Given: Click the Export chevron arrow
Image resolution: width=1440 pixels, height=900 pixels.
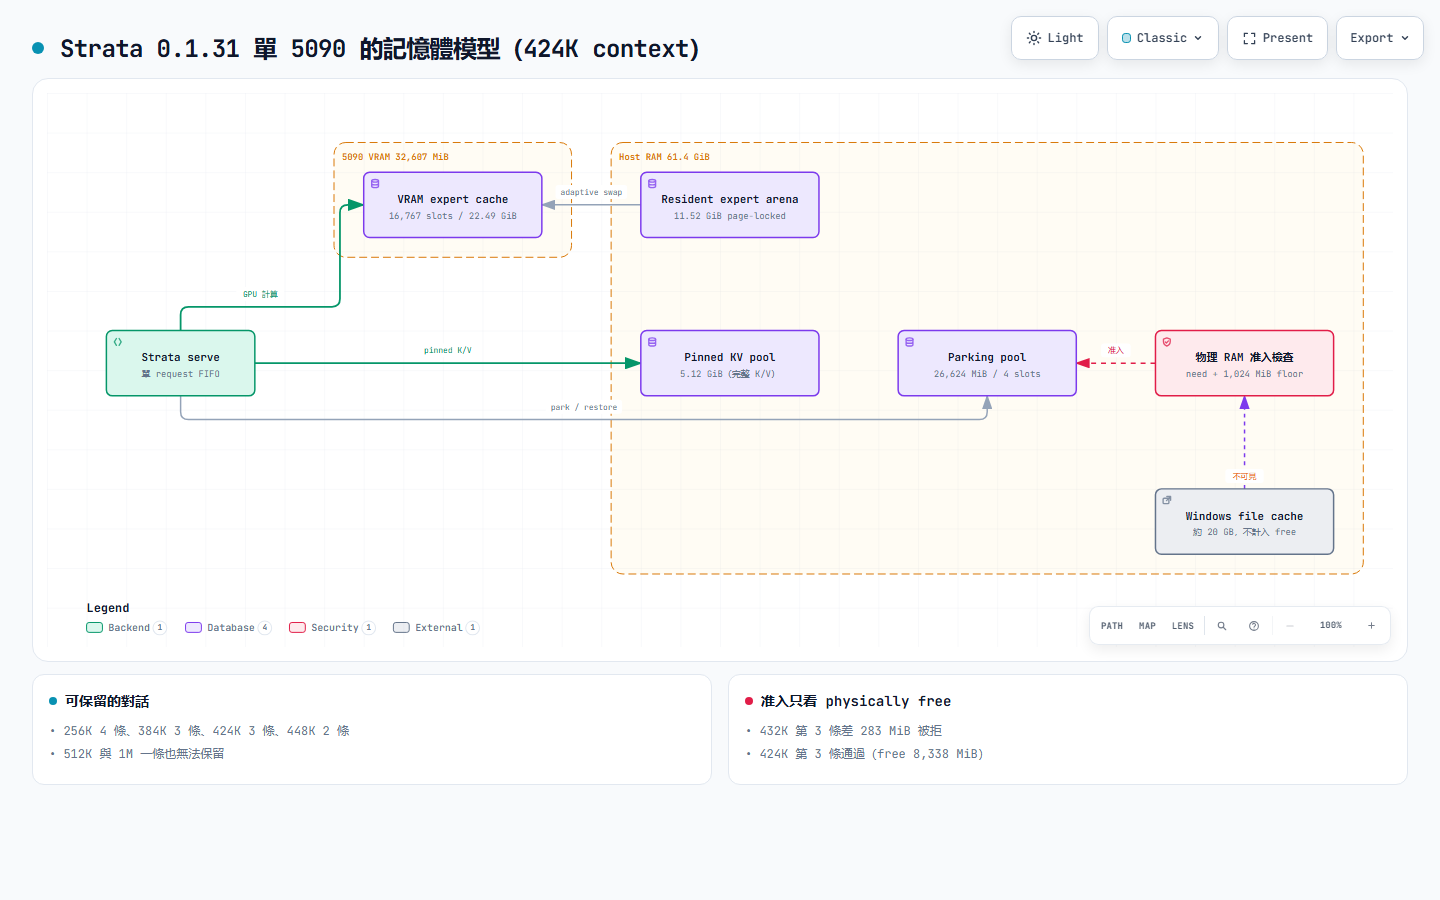Looking at the screenshot, I should [1405, 38].
